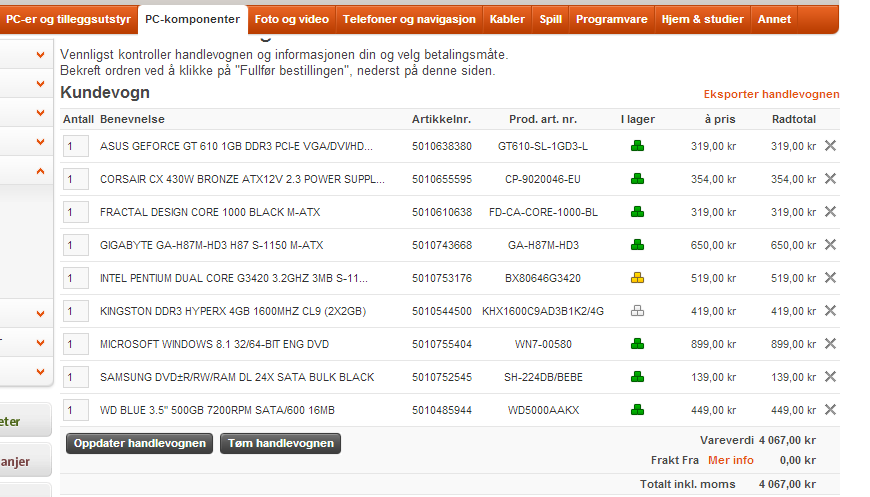Image resolution: width=870 pixels, height=497 pixels.
Task: Click green stock icon for Fractal Design case
Action: click(638, 212)
